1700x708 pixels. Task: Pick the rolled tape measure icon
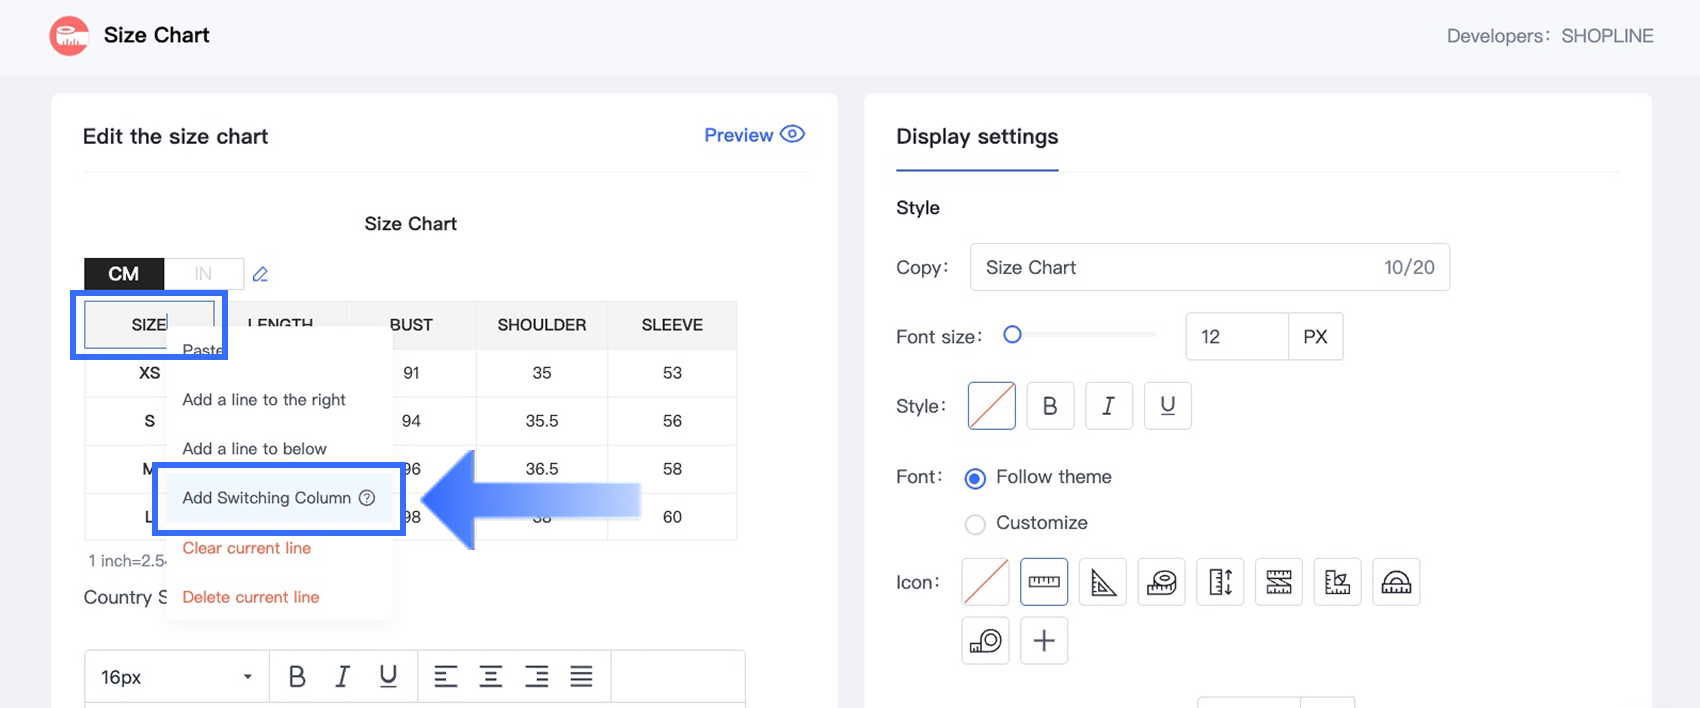coord(1161,582)
